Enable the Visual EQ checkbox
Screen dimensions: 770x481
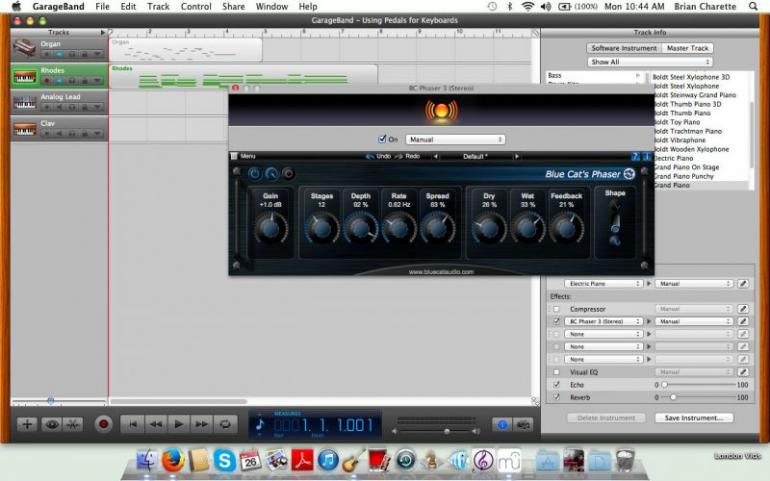coord(556,372)
